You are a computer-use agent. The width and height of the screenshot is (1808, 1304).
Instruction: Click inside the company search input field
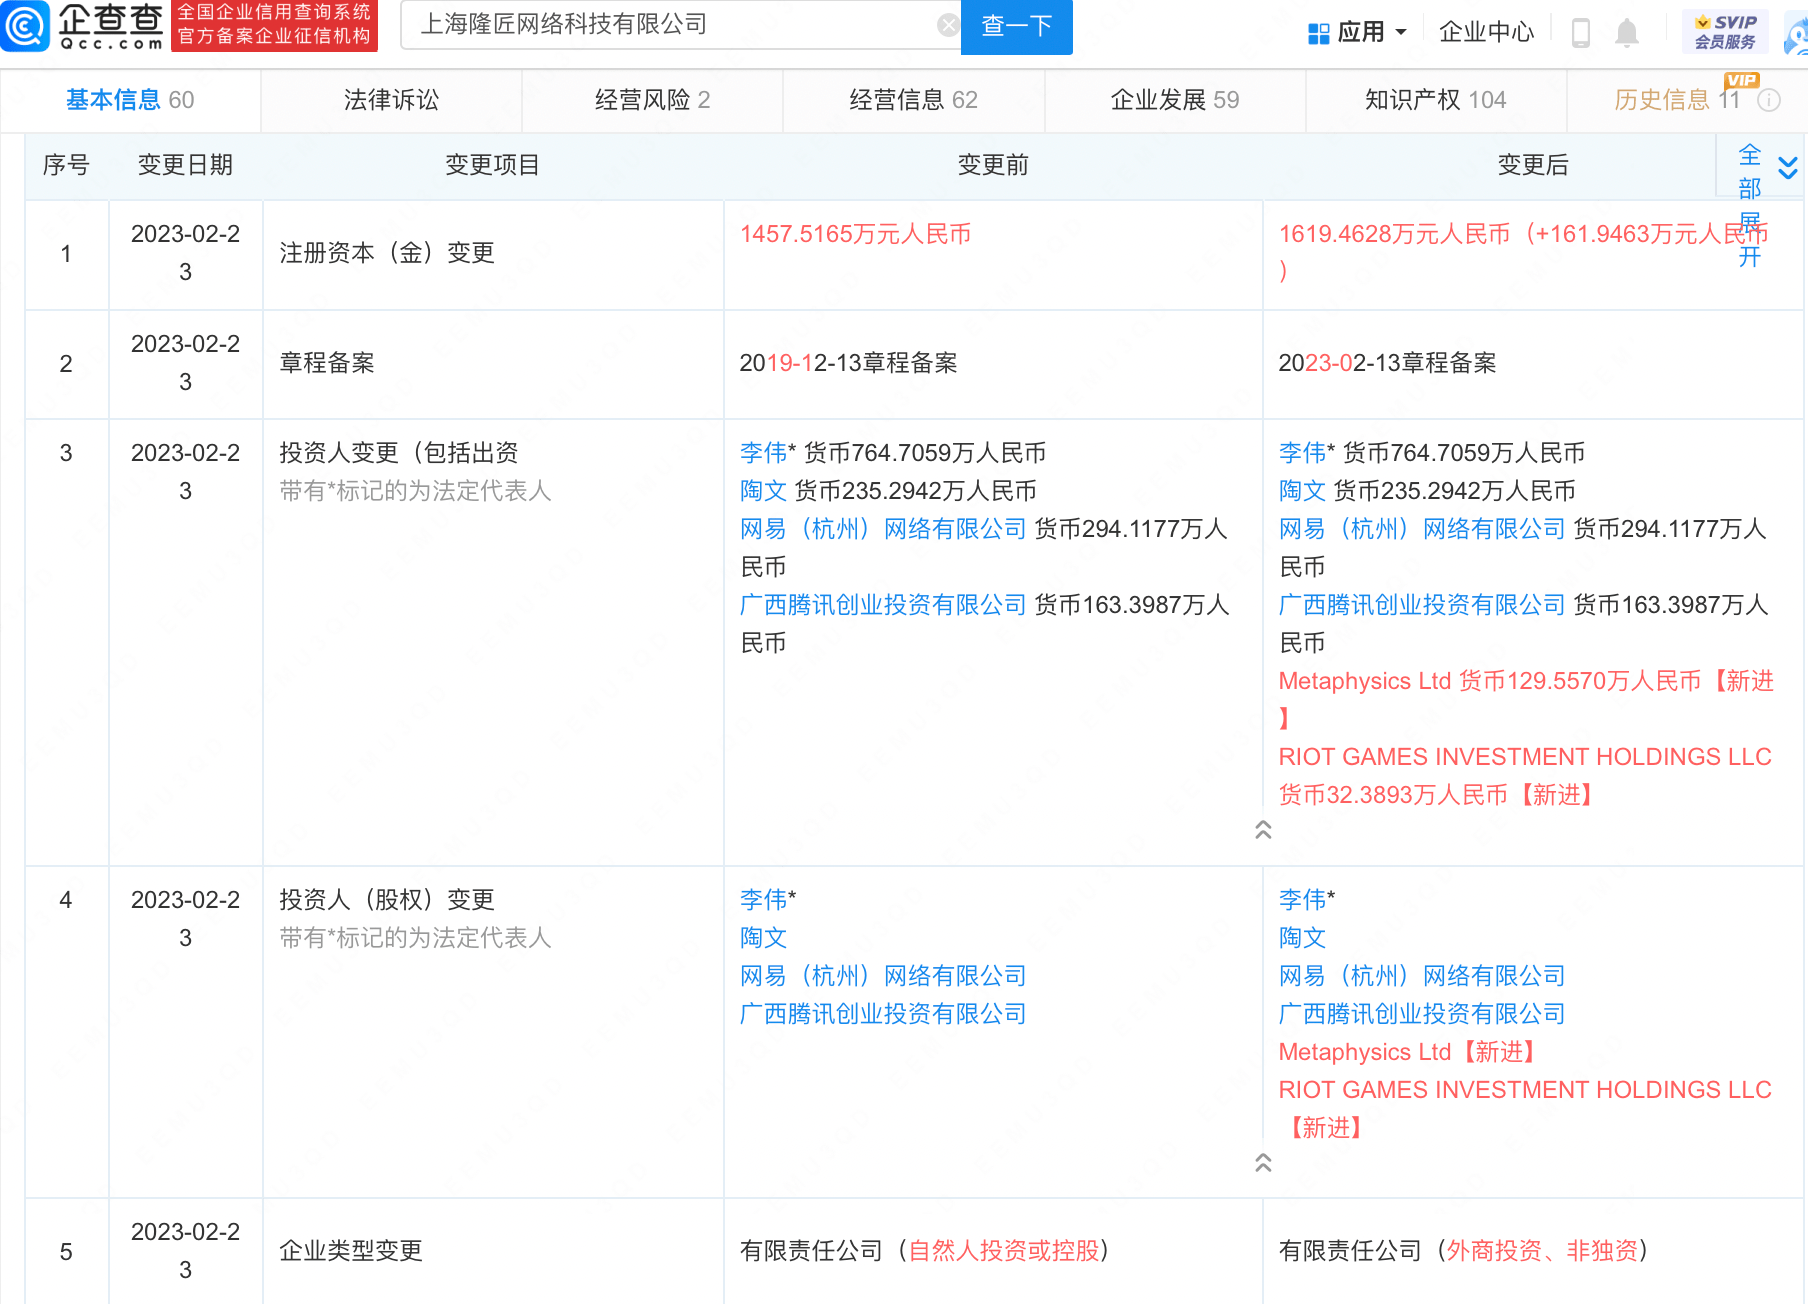click(670, 25)
